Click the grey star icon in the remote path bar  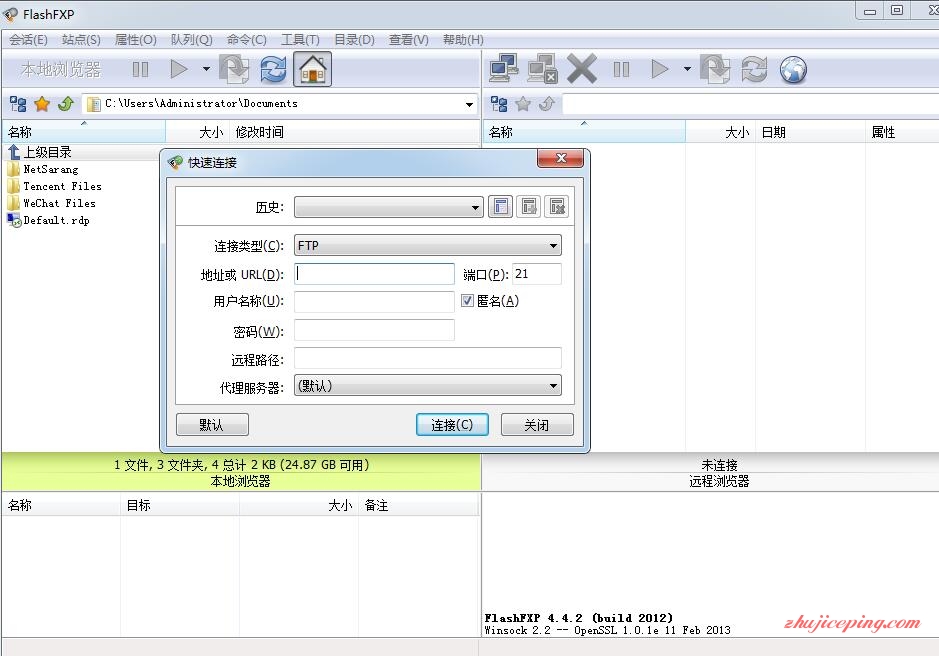pyautogui.click(x=523, y=104)
